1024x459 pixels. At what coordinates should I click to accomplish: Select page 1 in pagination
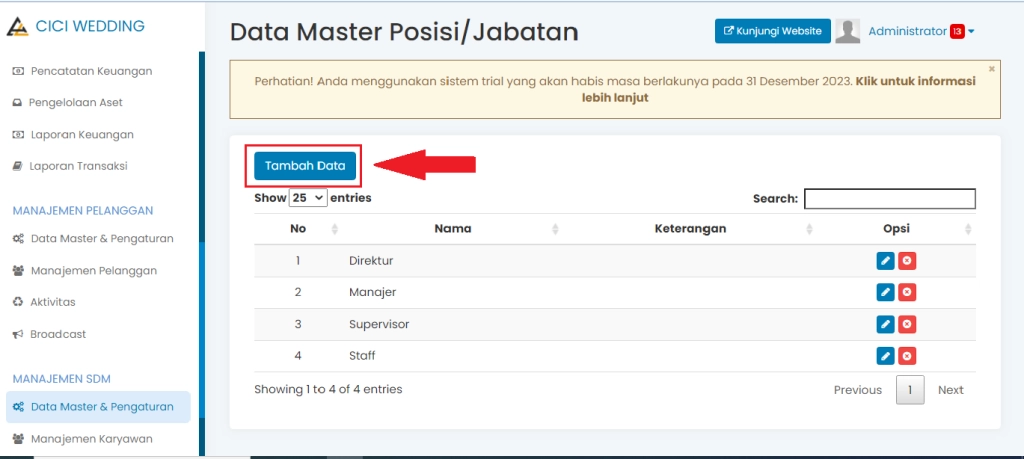(910, 390)
